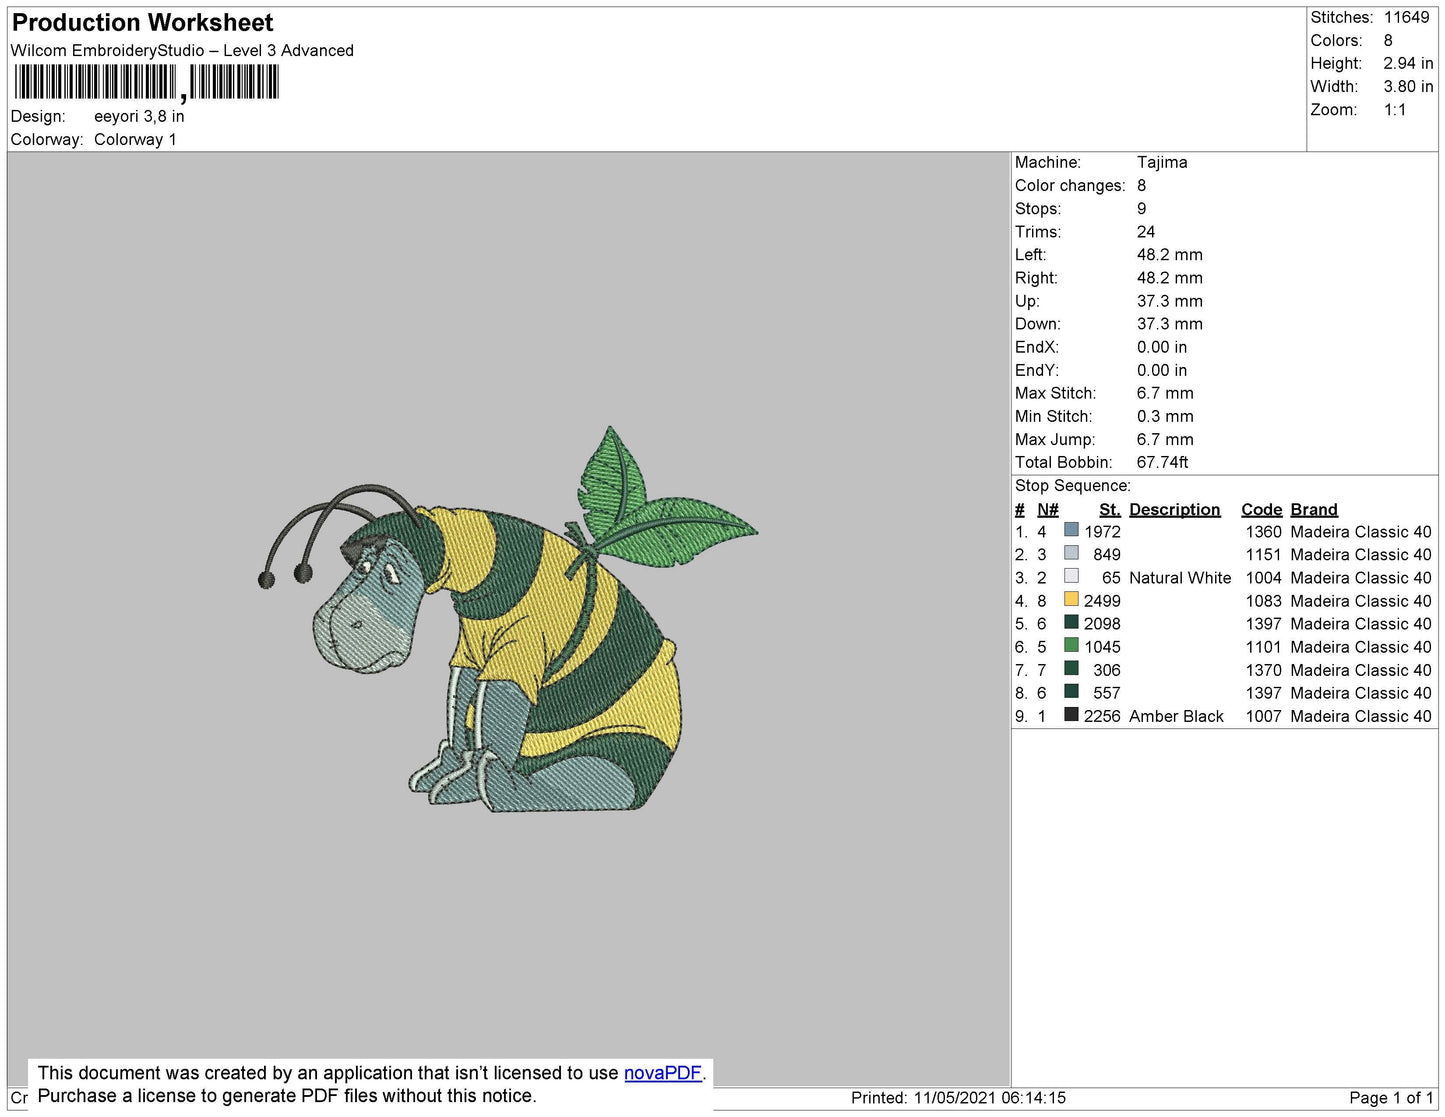Click the 'Colorway:' label
The image size is (1445, 1117).
coord(47,140)
